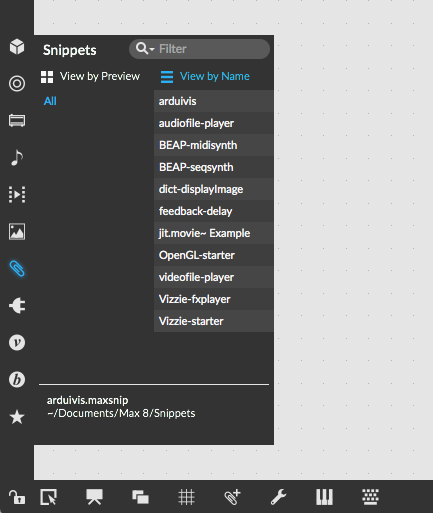Image resolution: width=433 pixels, height=513 pixels.
Task: Open the magnifier search options dropdown
Action: 145,49
